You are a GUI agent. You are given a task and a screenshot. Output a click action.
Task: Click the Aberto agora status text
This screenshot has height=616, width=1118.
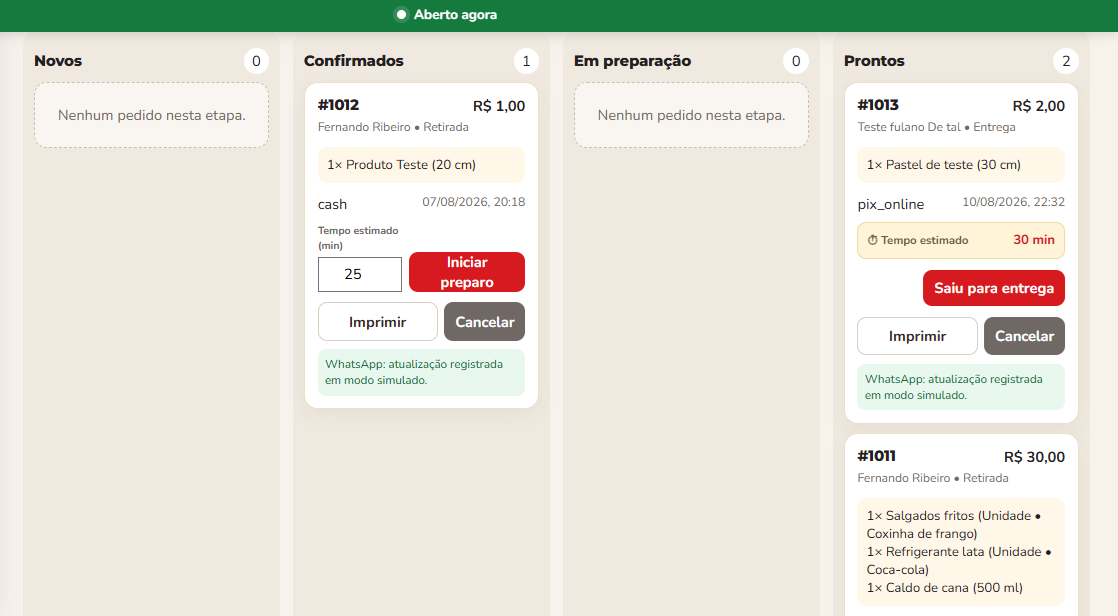[x=456, y=14]
